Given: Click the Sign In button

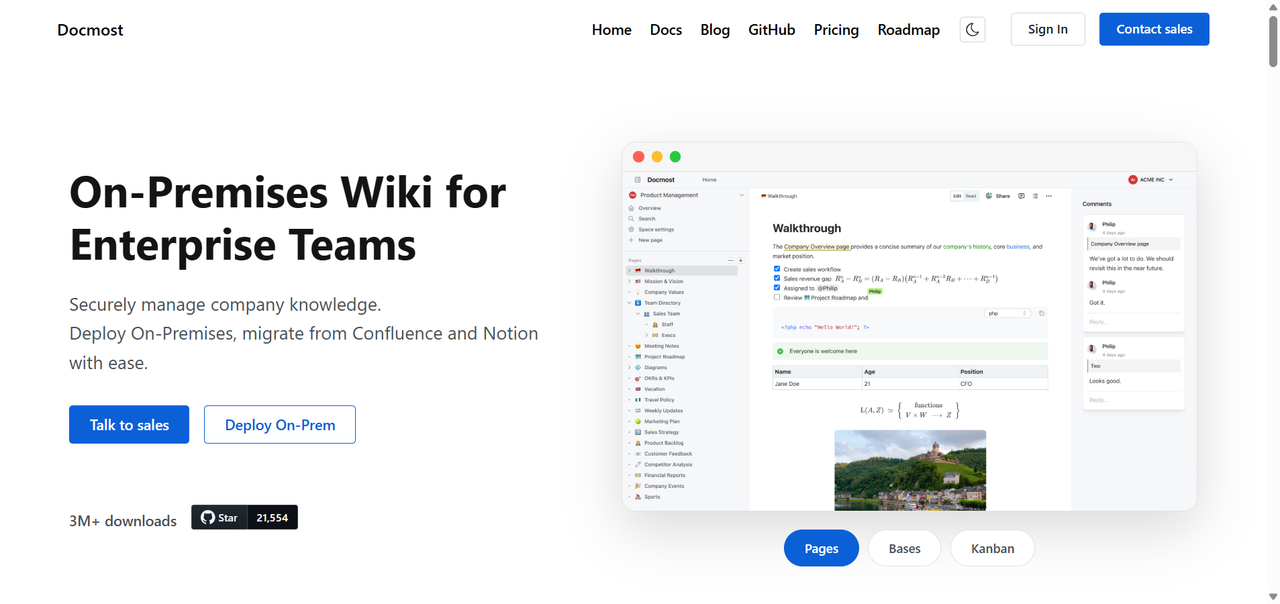Looking at the screenshot, I should 1048,29.
